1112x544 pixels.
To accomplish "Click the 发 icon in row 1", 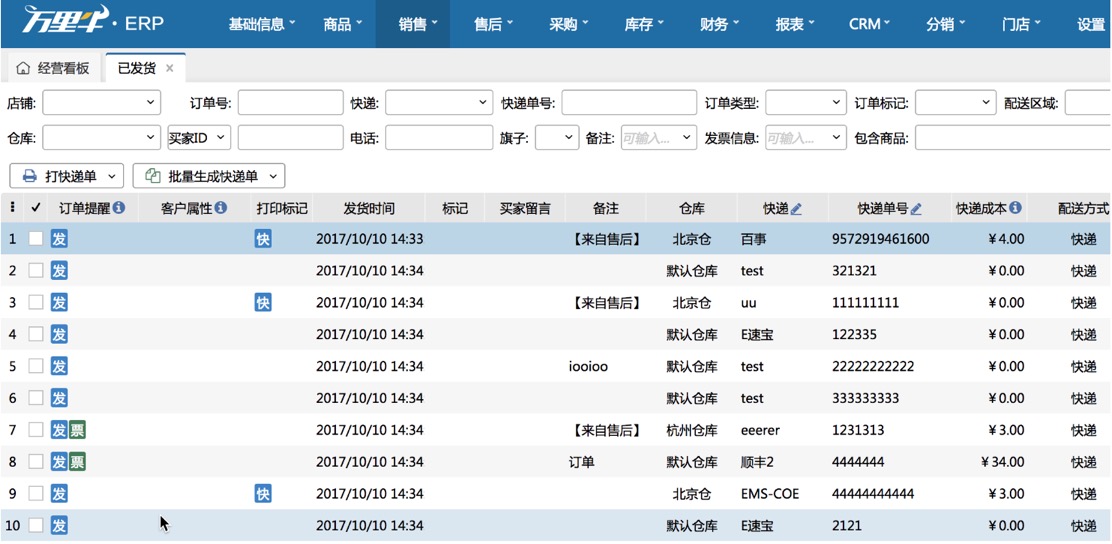I will coord(59,239).
